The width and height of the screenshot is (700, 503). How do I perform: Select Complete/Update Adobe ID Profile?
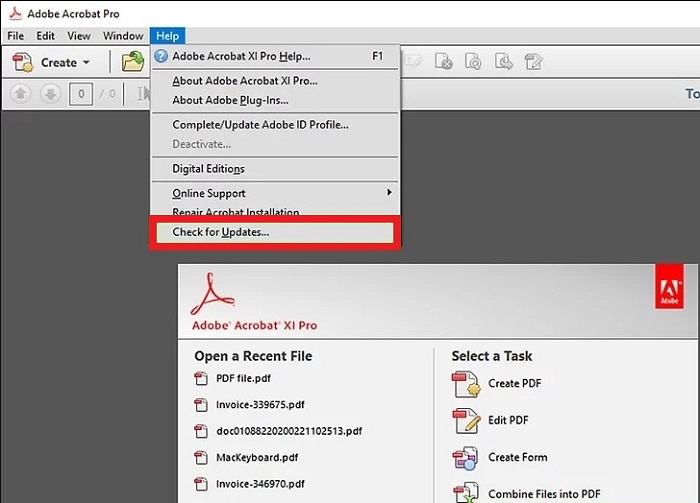tap(275, 125)
